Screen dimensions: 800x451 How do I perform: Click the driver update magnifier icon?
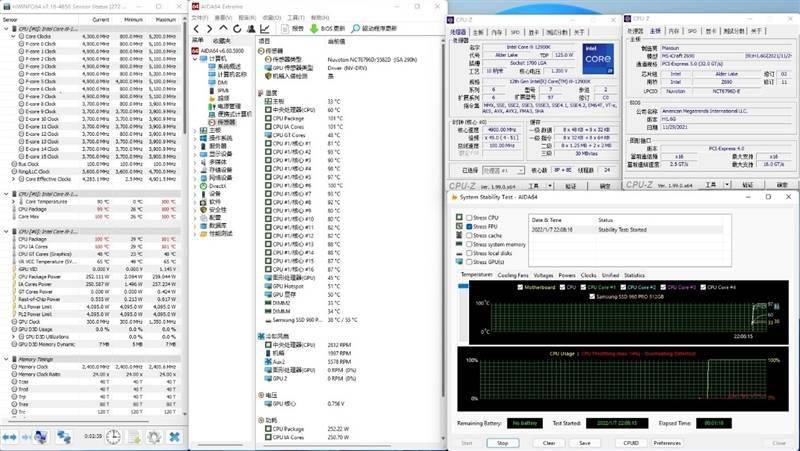pos(356,29)
